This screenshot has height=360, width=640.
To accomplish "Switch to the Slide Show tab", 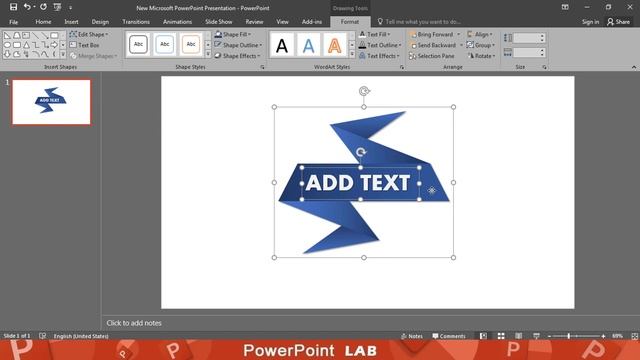I will (218, 22).
